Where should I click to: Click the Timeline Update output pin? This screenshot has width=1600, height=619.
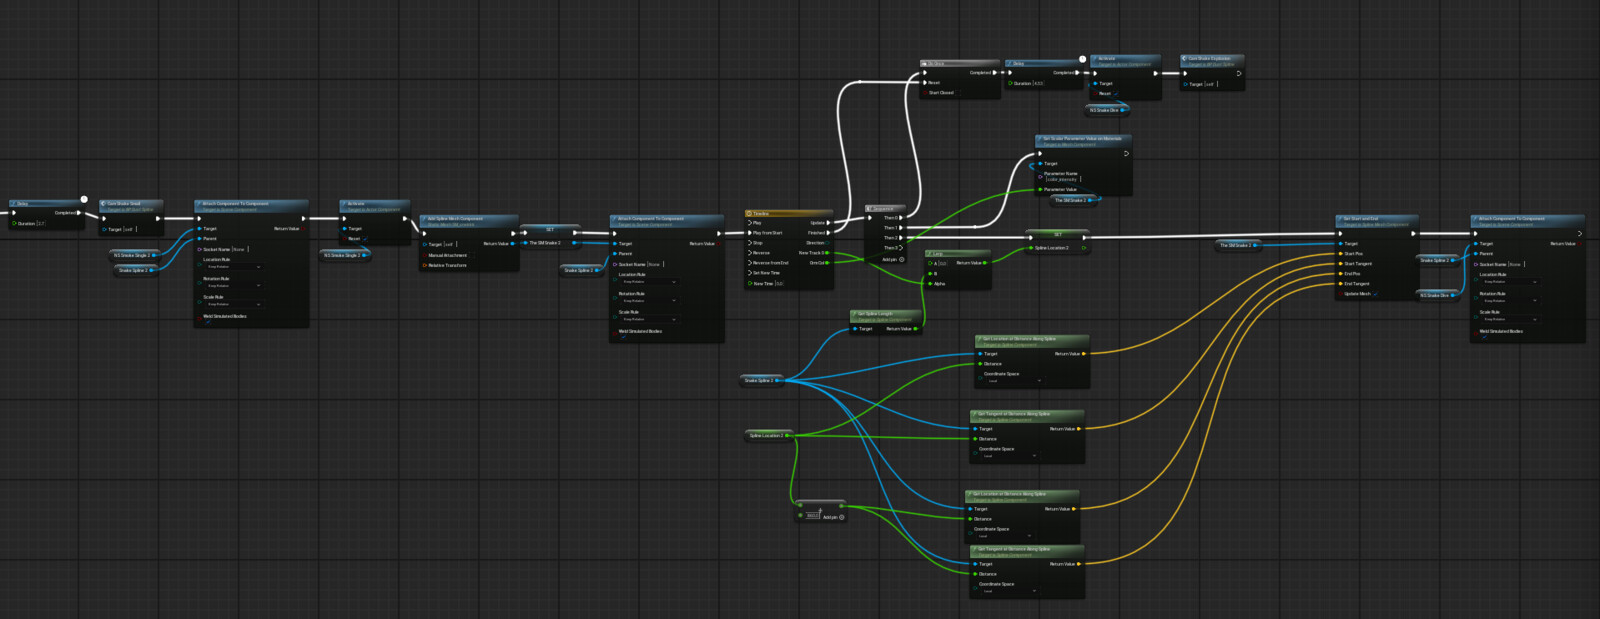click(828, 223)
